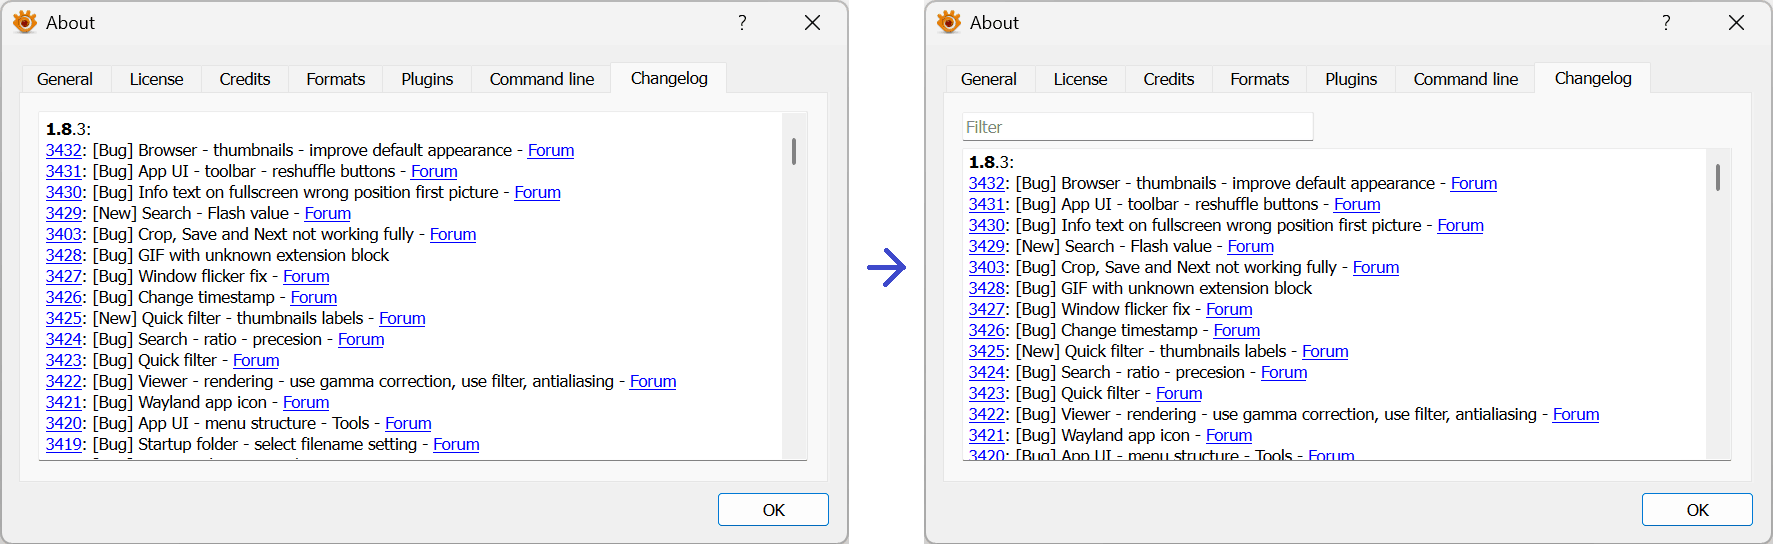This screenshot has height=544, width=1773.
Task: Click the changelog scrollbar thumb in the left dialog
Action: click(794, 151)
